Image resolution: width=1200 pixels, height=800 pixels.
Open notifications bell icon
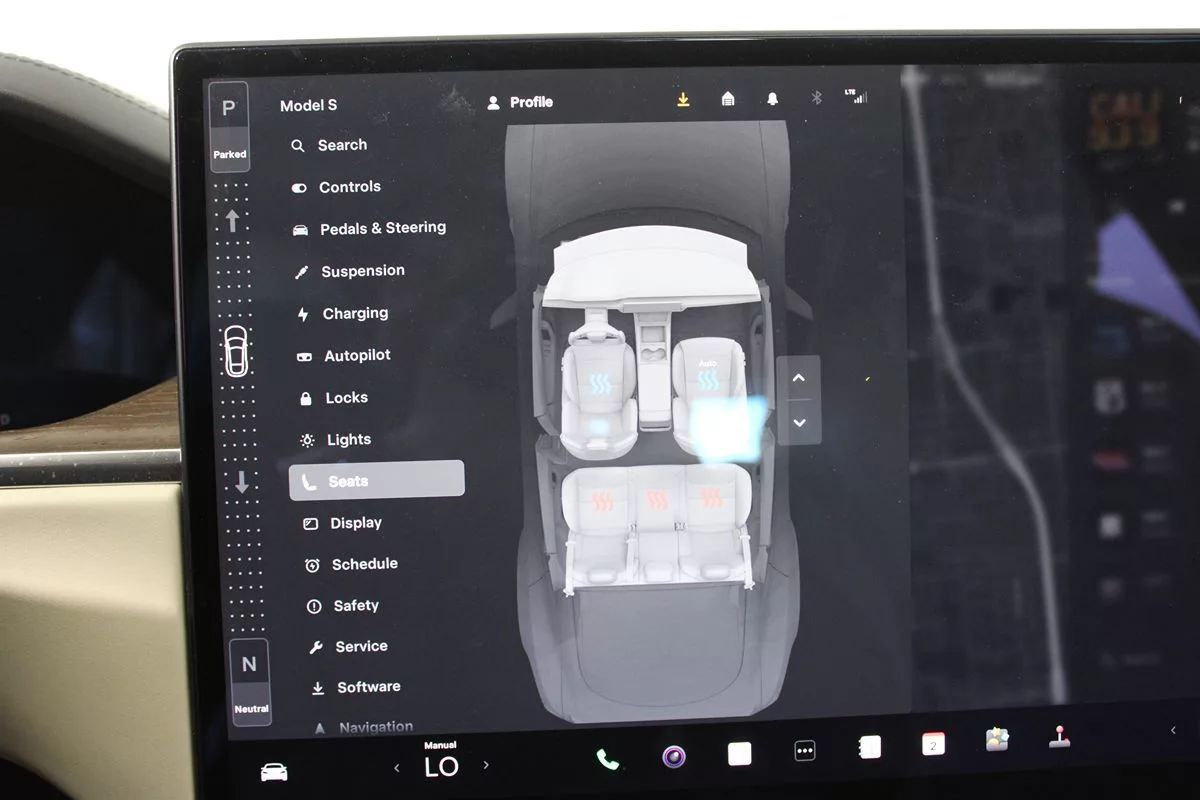(x=772, y=98)
